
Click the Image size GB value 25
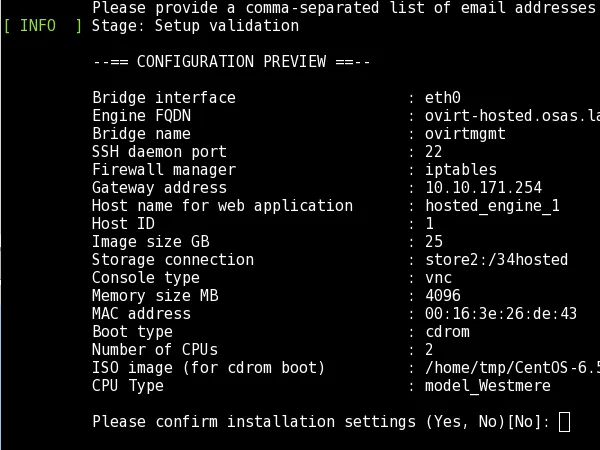[x=433, y=242]
